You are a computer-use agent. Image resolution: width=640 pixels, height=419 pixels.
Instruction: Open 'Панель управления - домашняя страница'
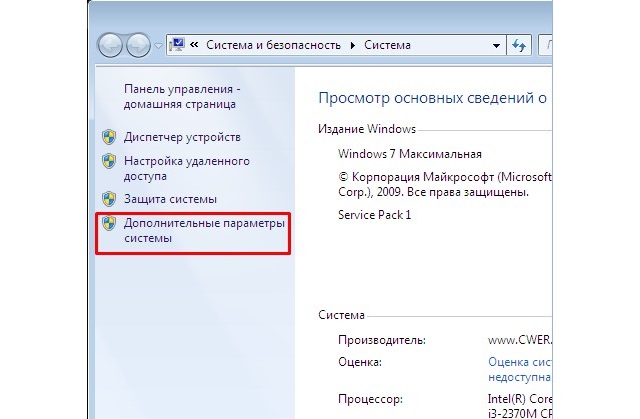click(x=182, y=96)
